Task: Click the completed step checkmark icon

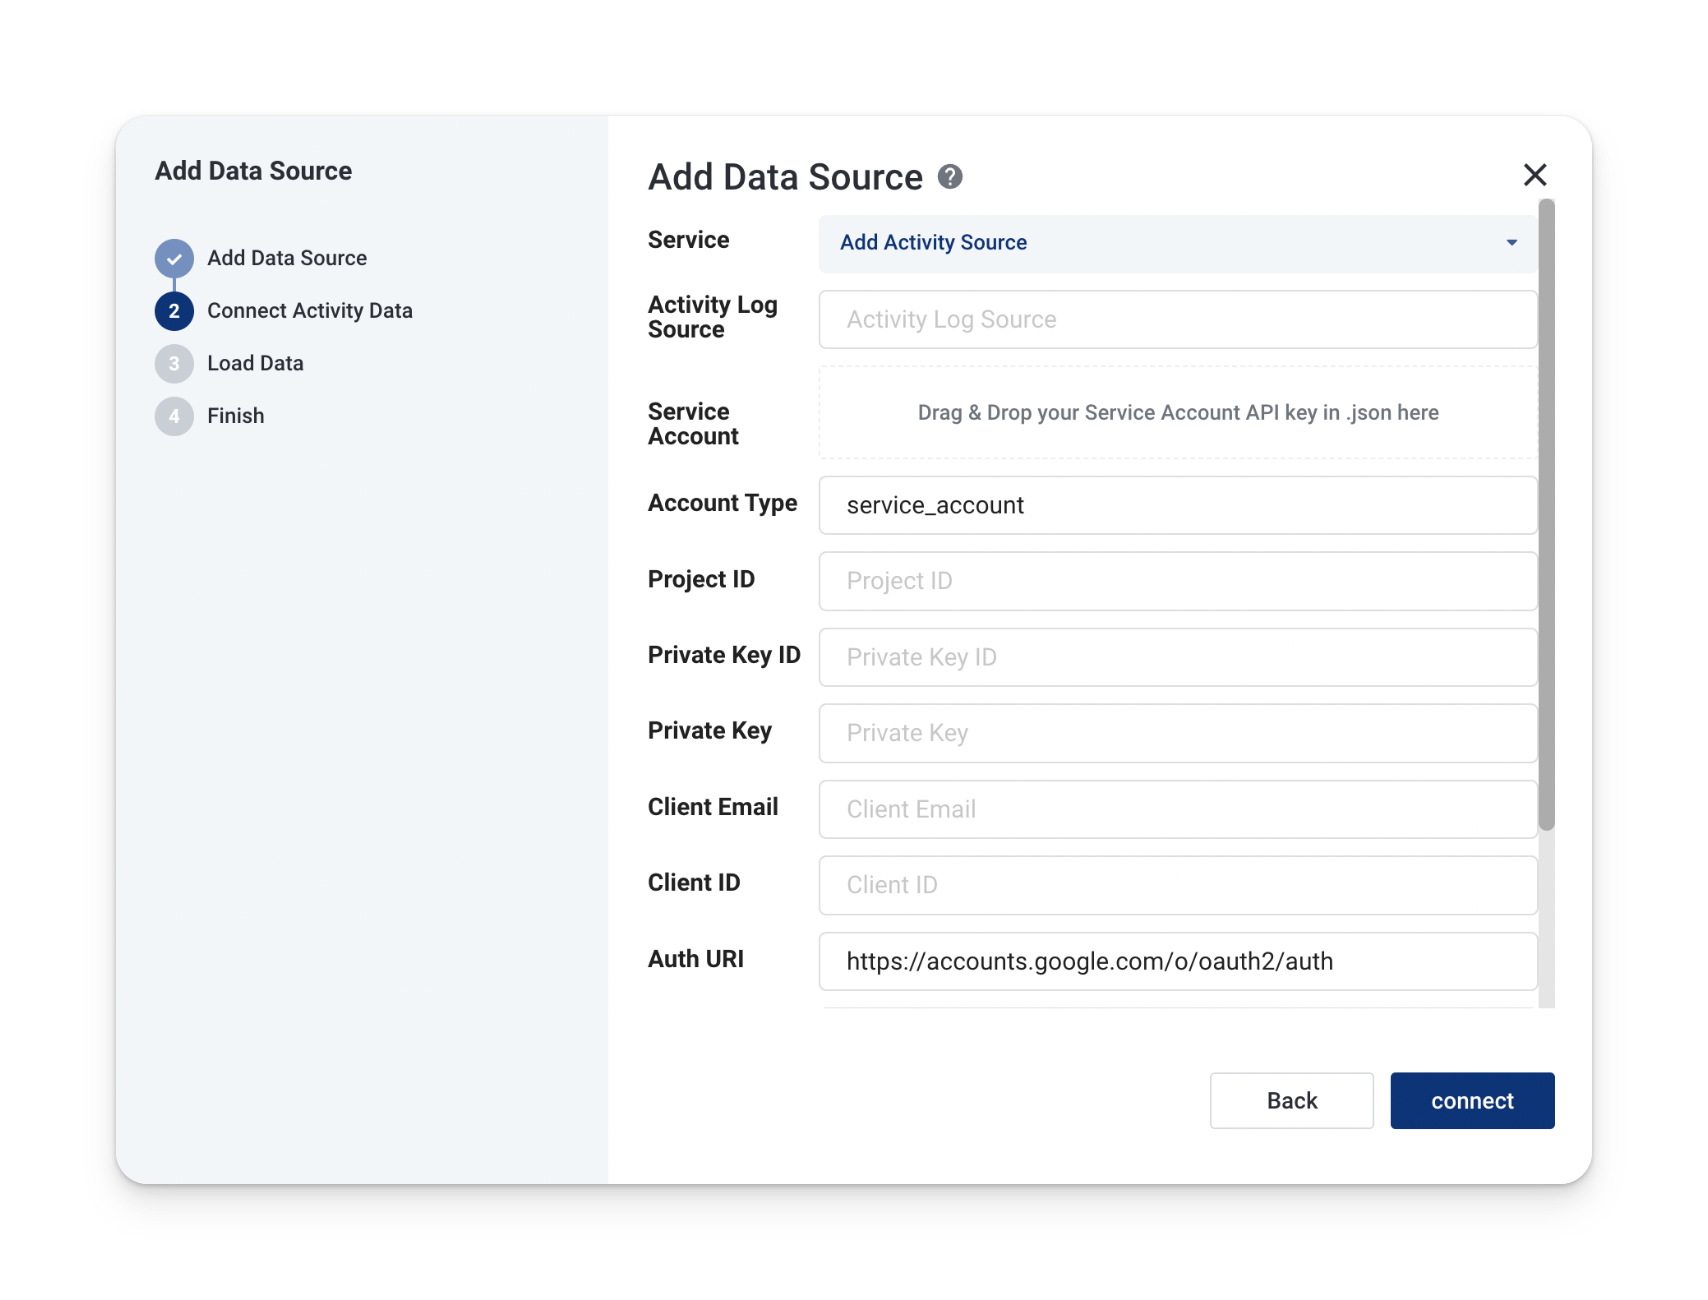Action: (174, 258)
